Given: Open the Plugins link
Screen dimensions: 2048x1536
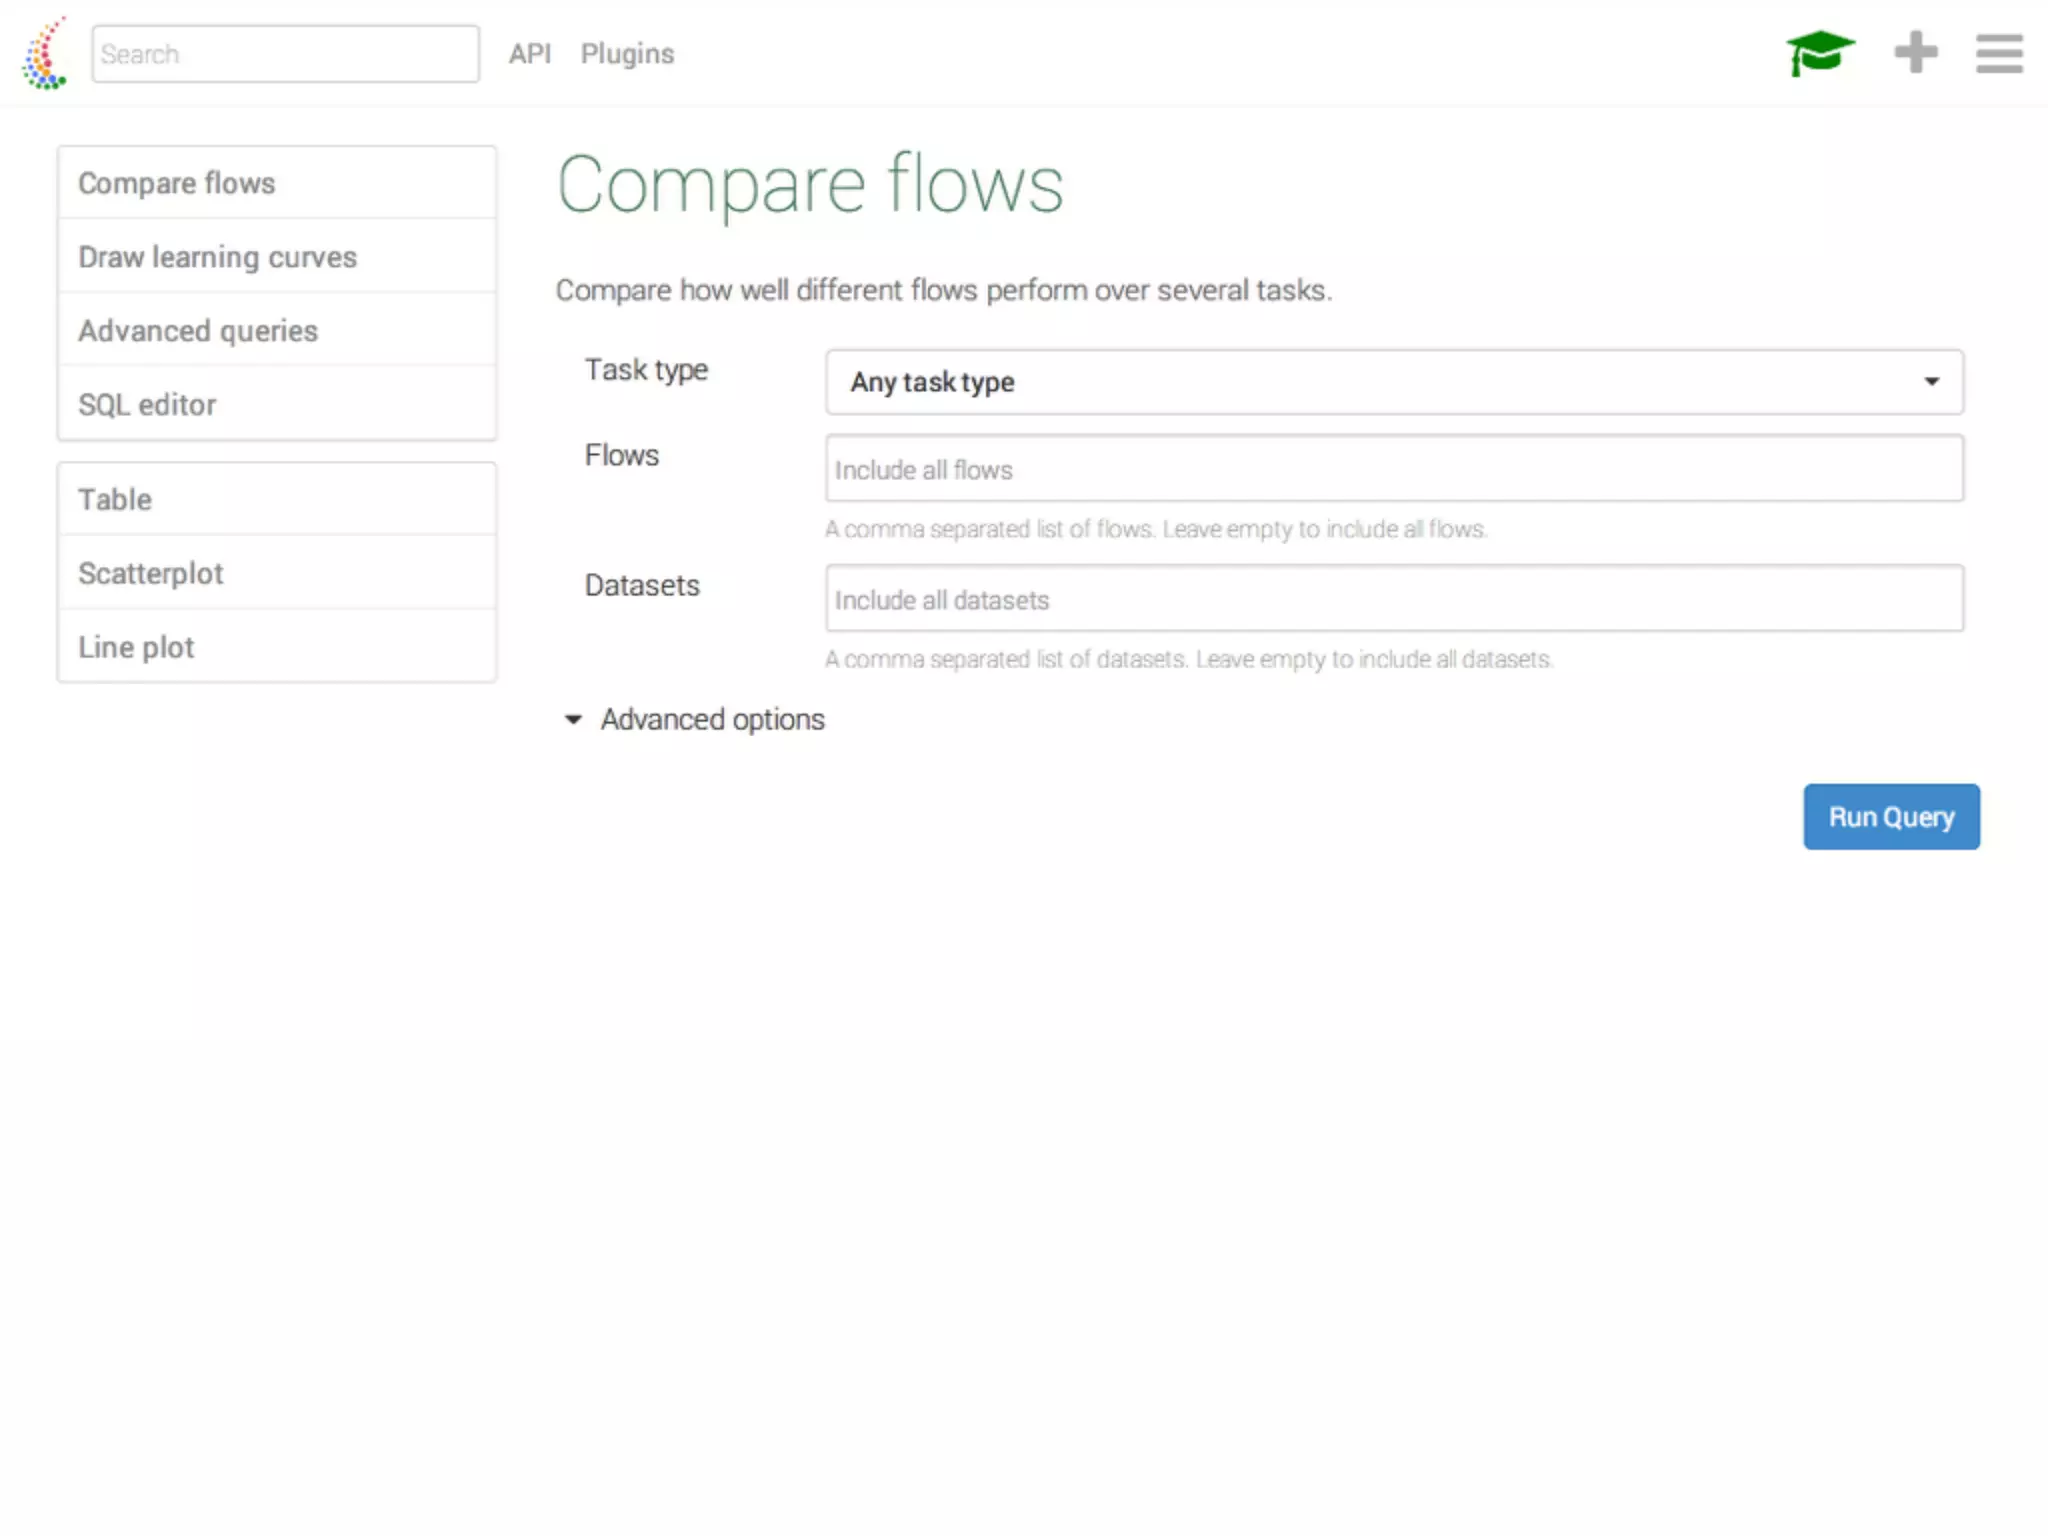Looking at the screenshot, I should tap(627, 54).
